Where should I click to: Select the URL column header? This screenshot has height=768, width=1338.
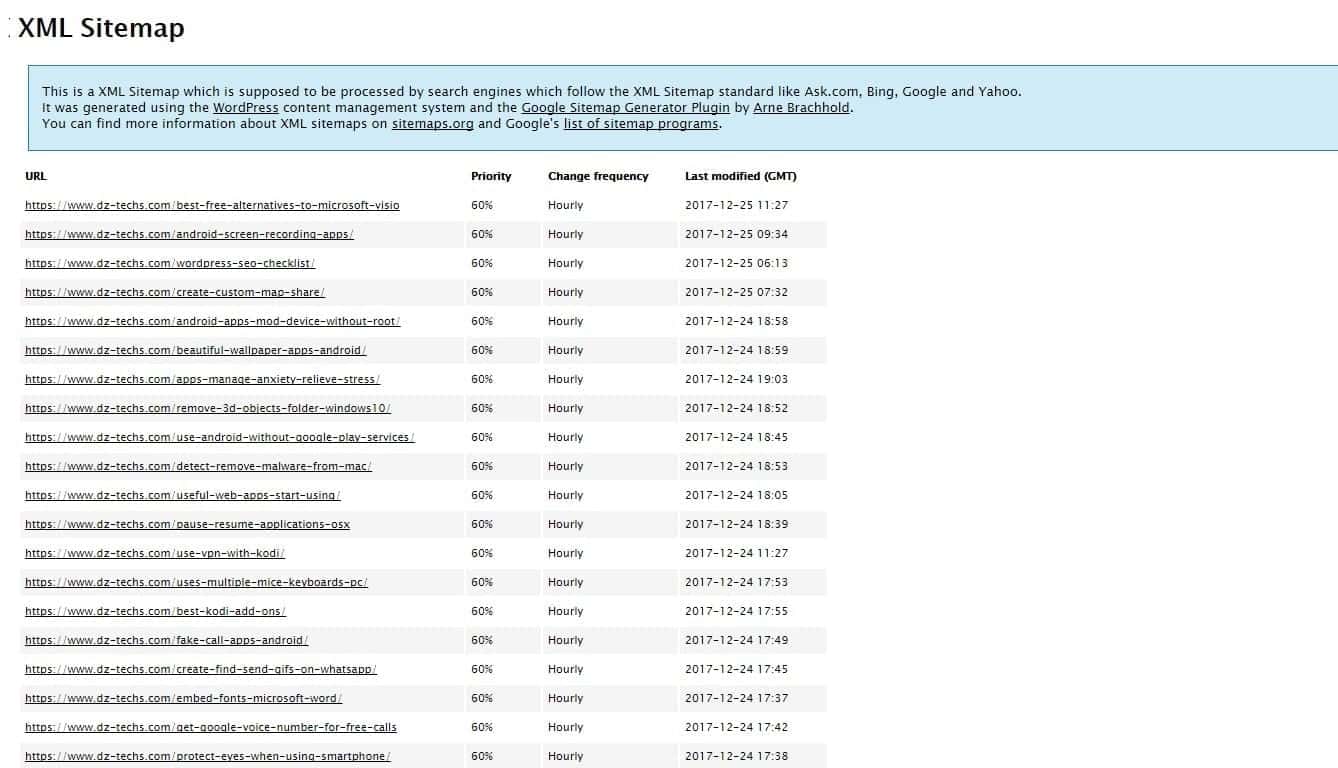click(x=36, y=176)
